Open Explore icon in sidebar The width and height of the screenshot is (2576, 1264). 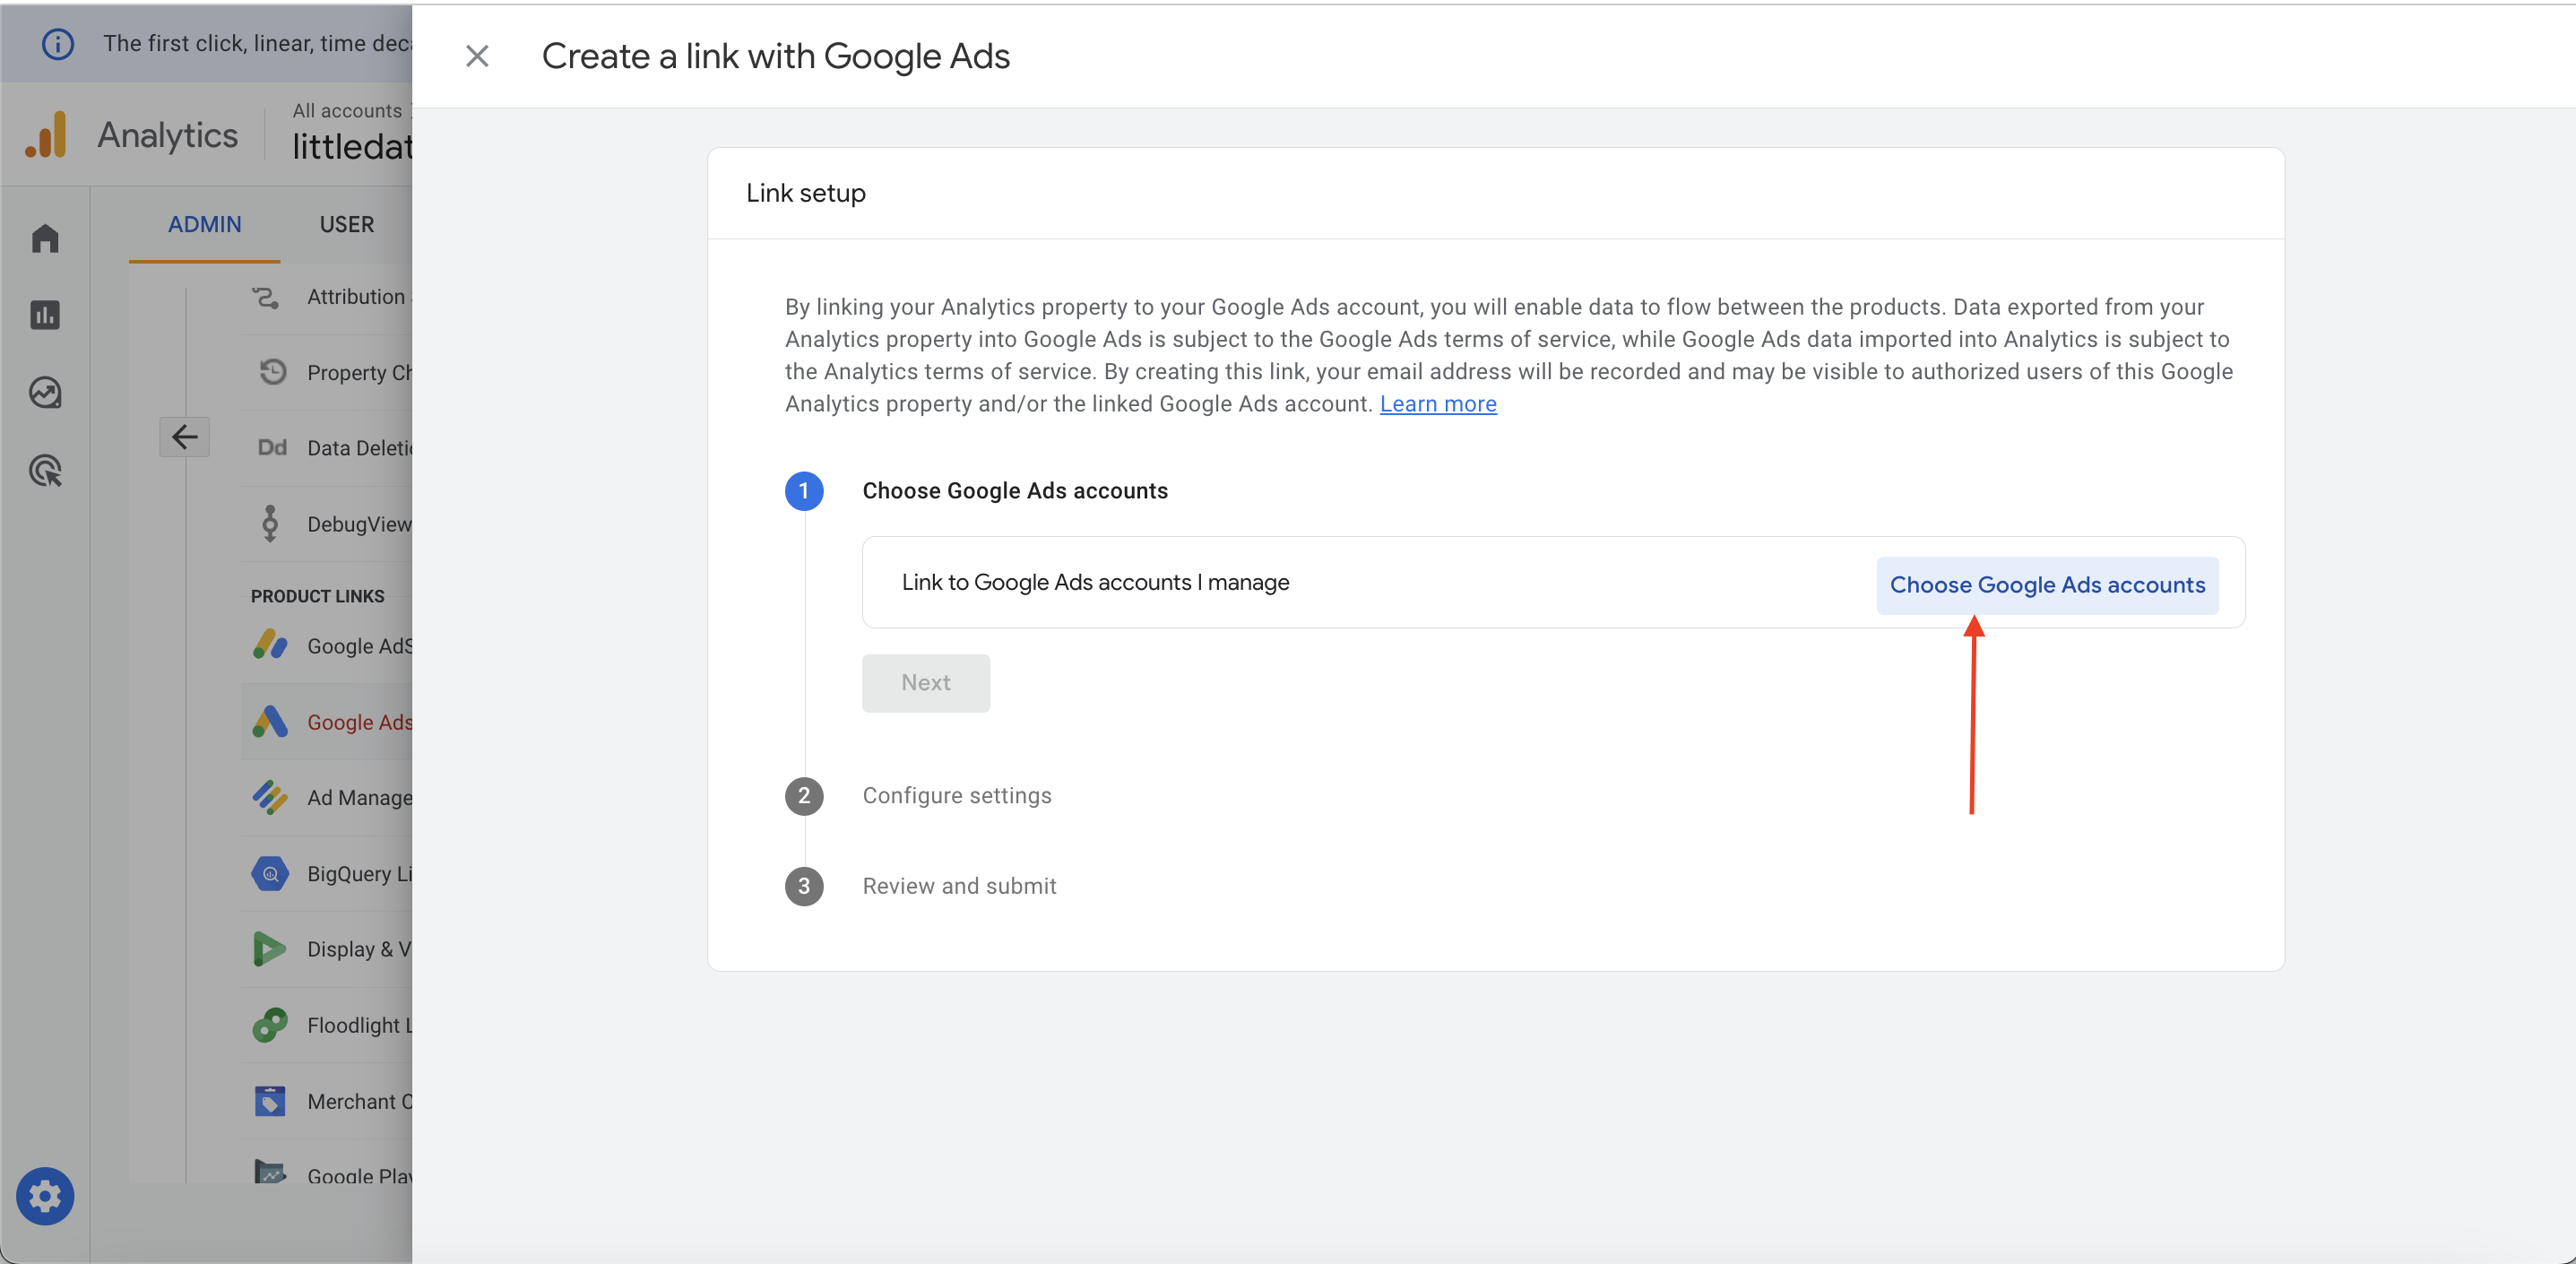[45, 392]
